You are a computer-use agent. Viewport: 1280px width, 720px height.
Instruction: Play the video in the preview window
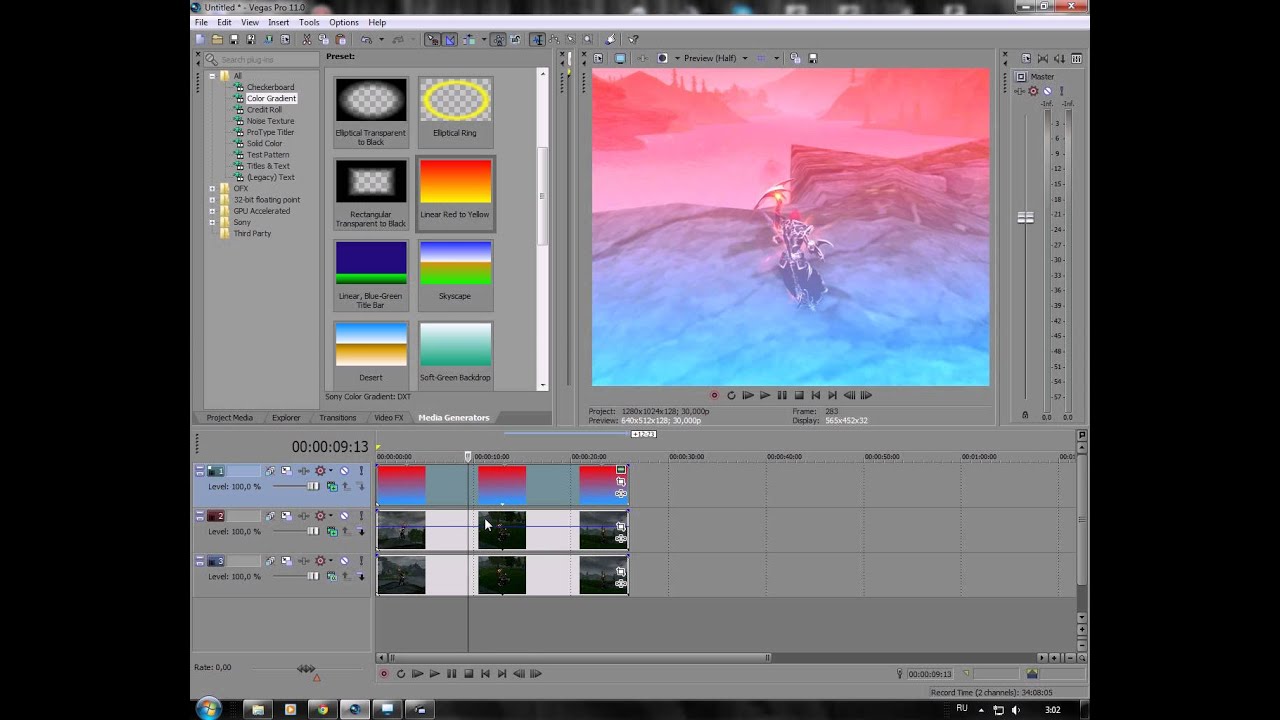click(765, 395)
